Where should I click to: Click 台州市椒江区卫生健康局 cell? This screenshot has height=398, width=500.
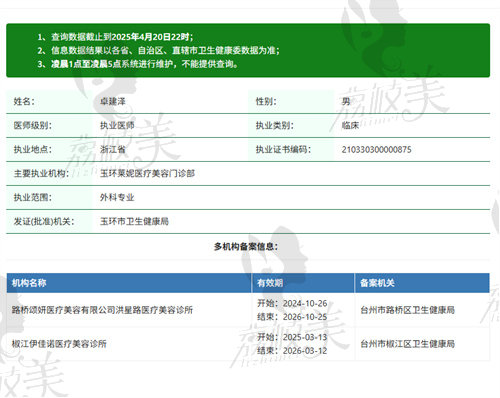(407, 344)
